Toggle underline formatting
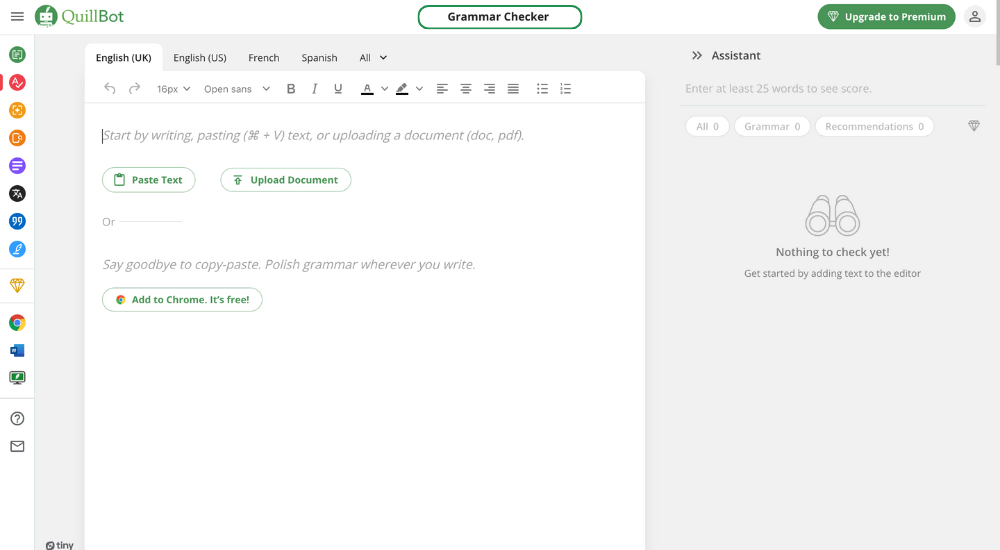Viewport: 1000px width, 550px height. click(338, 89)
